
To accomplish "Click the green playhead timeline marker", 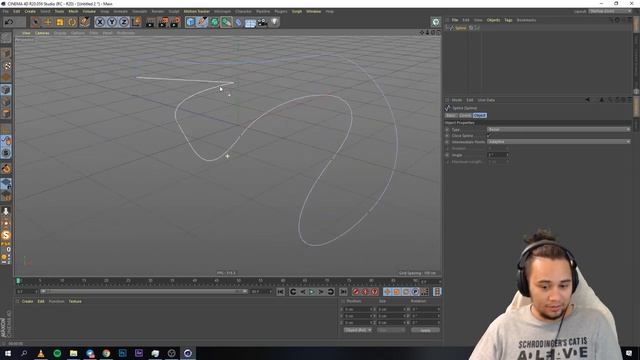I will 18,281.
